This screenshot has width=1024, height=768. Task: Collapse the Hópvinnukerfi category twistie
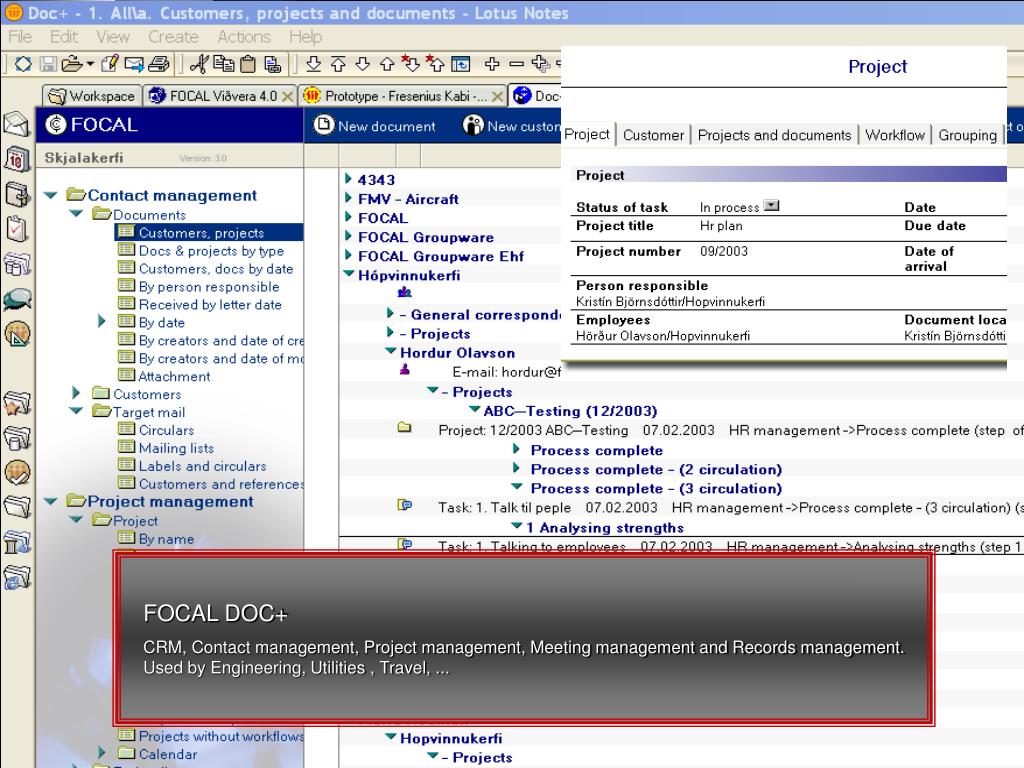point(349,274)
